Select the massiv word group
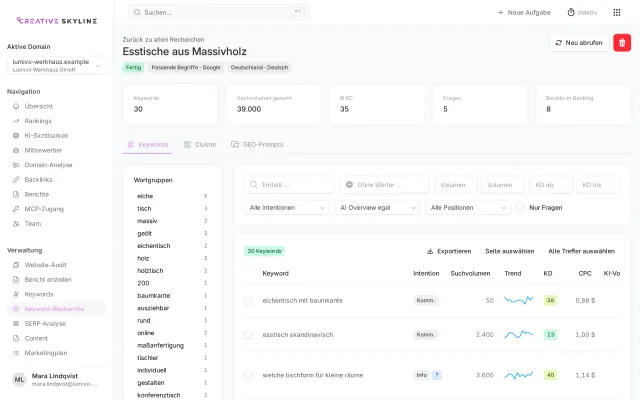Viewport: 640px width, 400px height. (x=172, y=221)
